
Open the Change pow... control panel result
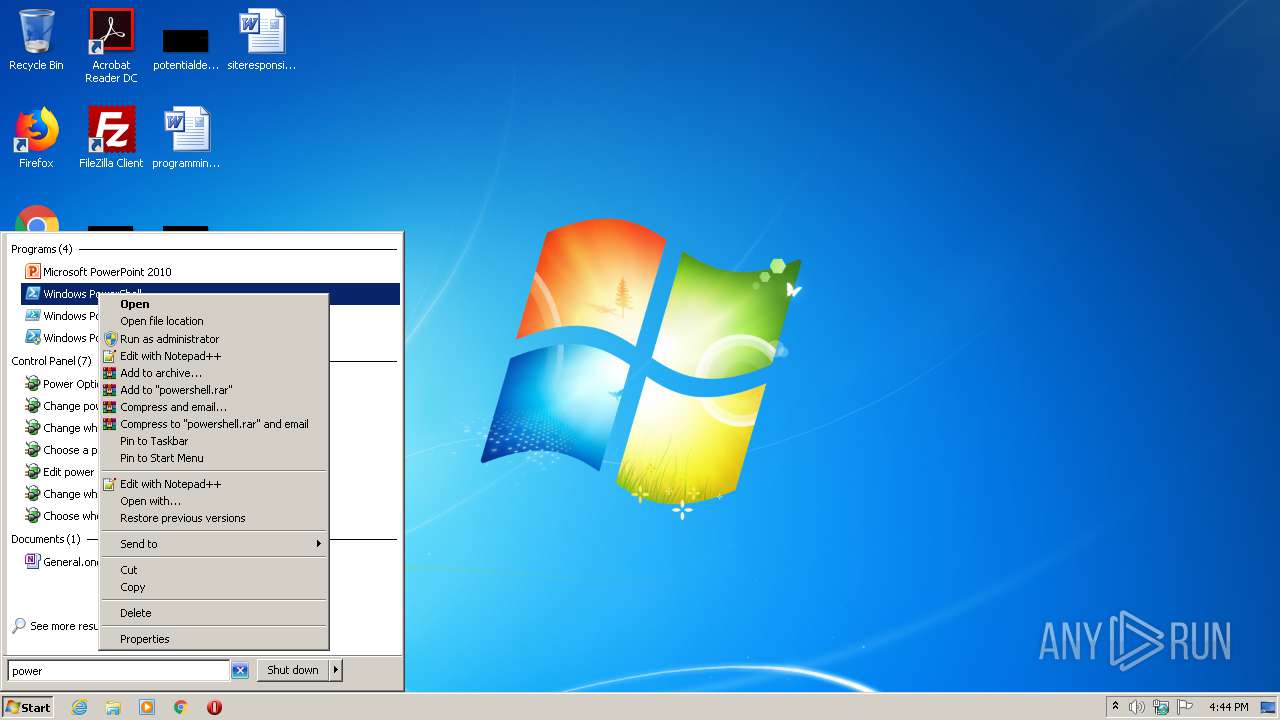(61, 406)
